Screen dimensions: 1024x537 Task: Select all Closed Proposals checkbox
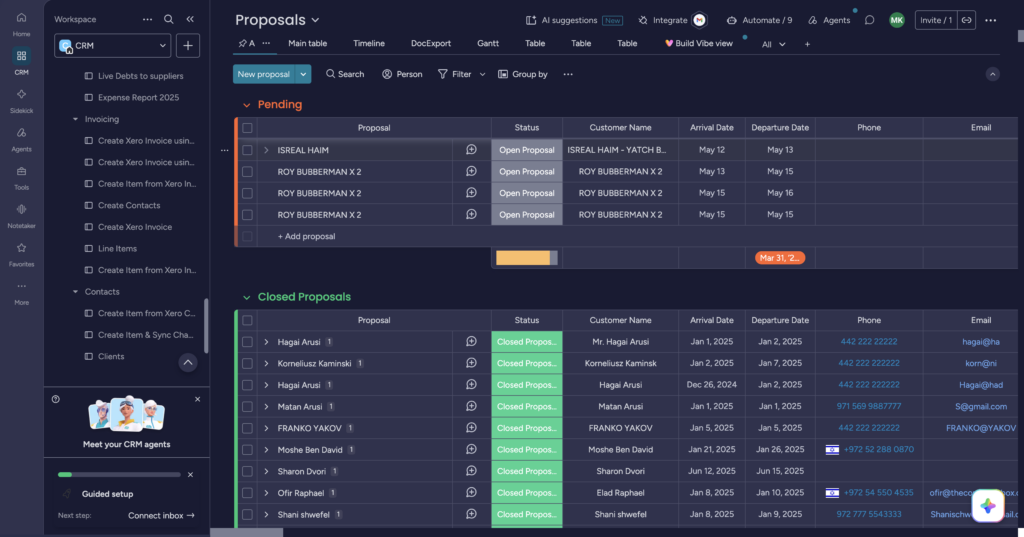coord(247,320)
